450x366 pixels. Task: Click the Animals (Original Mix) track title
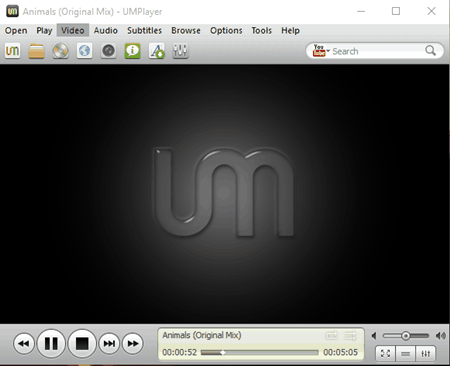coord(202,335)
